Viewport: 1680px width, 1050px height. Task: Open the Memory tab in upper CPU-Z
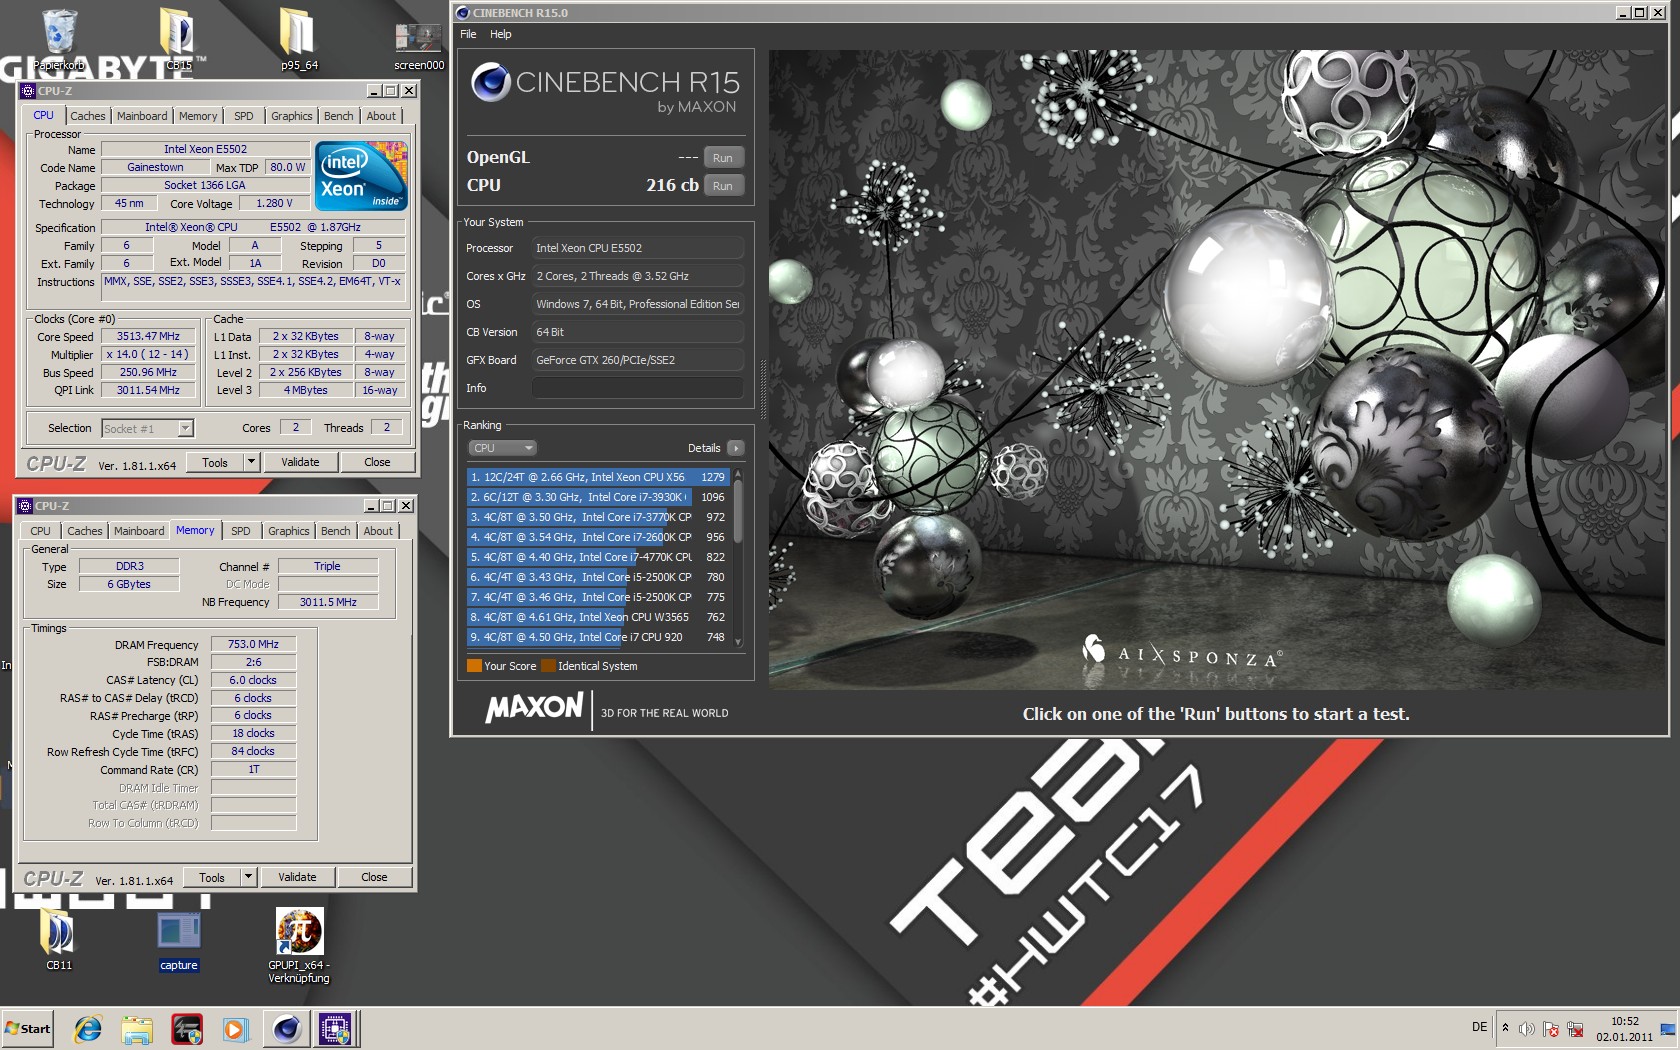click(198, 116)
